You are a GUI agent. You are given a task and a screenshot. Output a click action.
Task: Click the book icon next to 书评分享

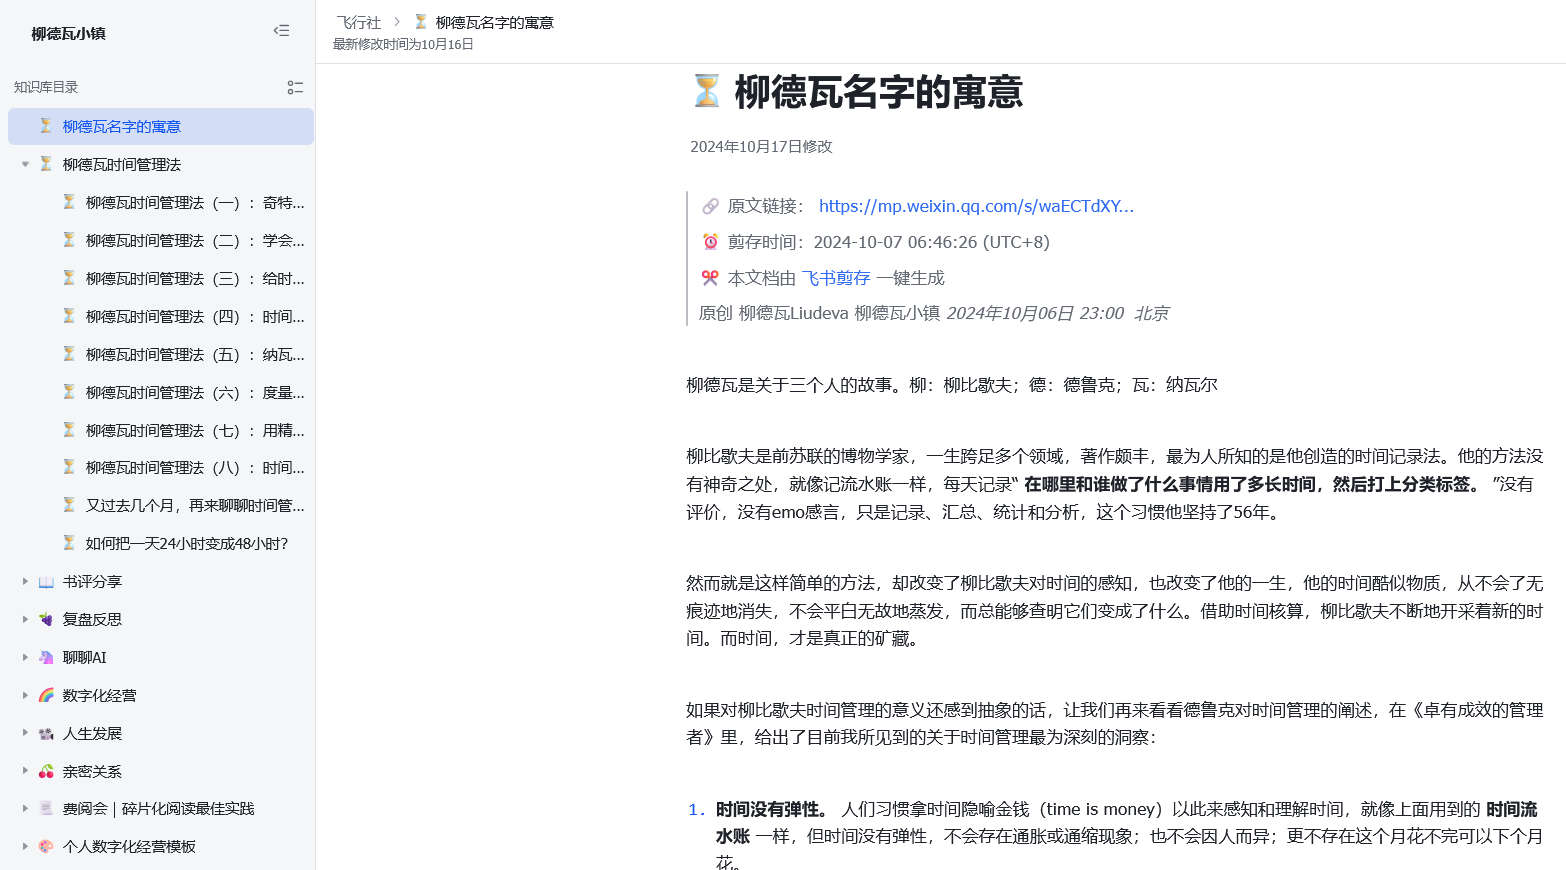tap(46, 581)
